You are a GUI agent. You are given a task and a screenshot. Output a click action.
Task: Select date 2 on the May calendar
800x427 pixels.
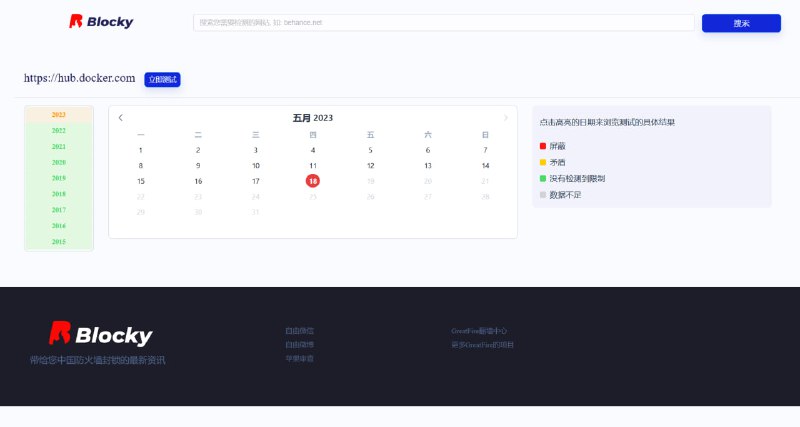click(x=198, y=150)
